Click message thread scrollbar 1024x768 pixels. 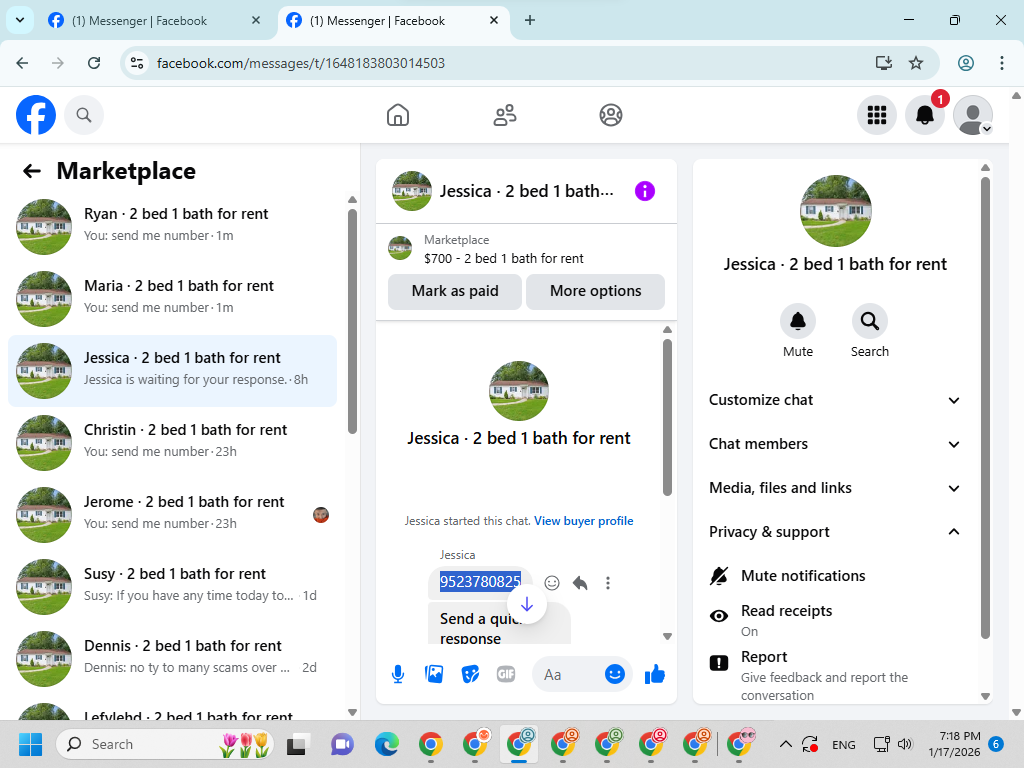point(667,417)
